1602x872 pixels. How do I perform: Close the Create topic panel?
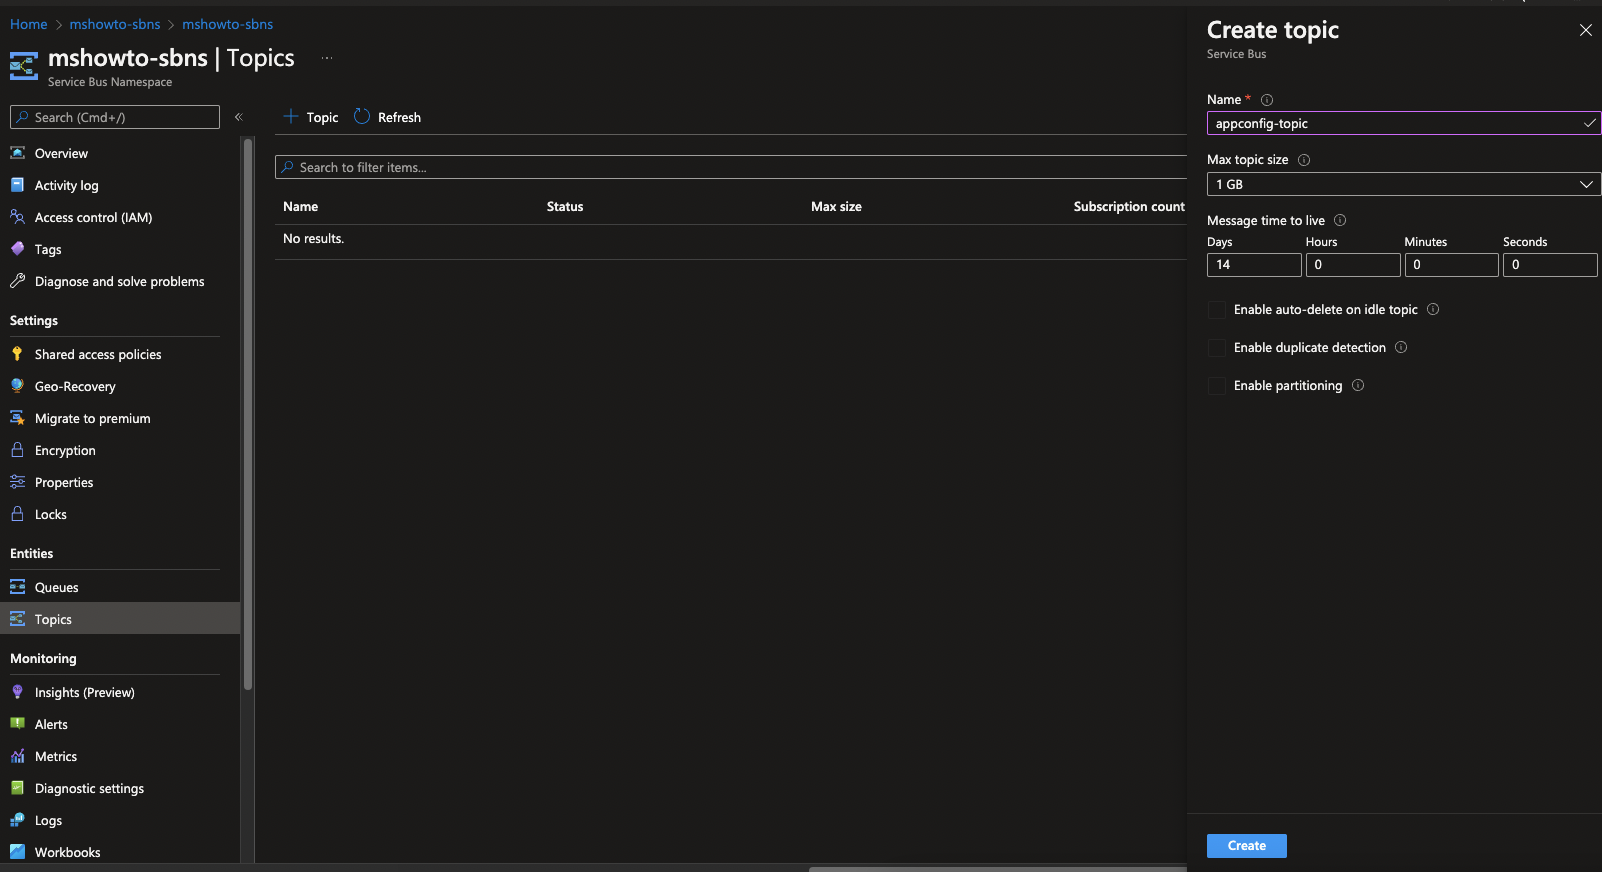point(1586,30)
